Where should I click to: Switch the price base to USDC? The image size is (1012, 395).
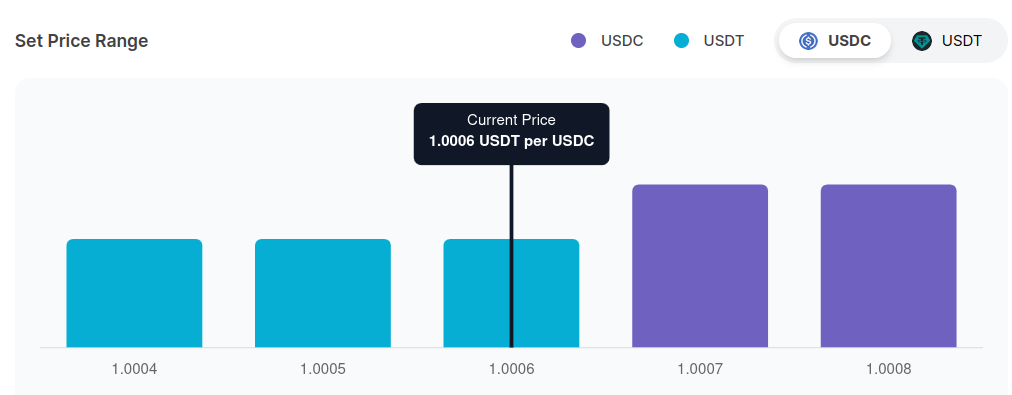pyautogui.click(x=835, y=41)
